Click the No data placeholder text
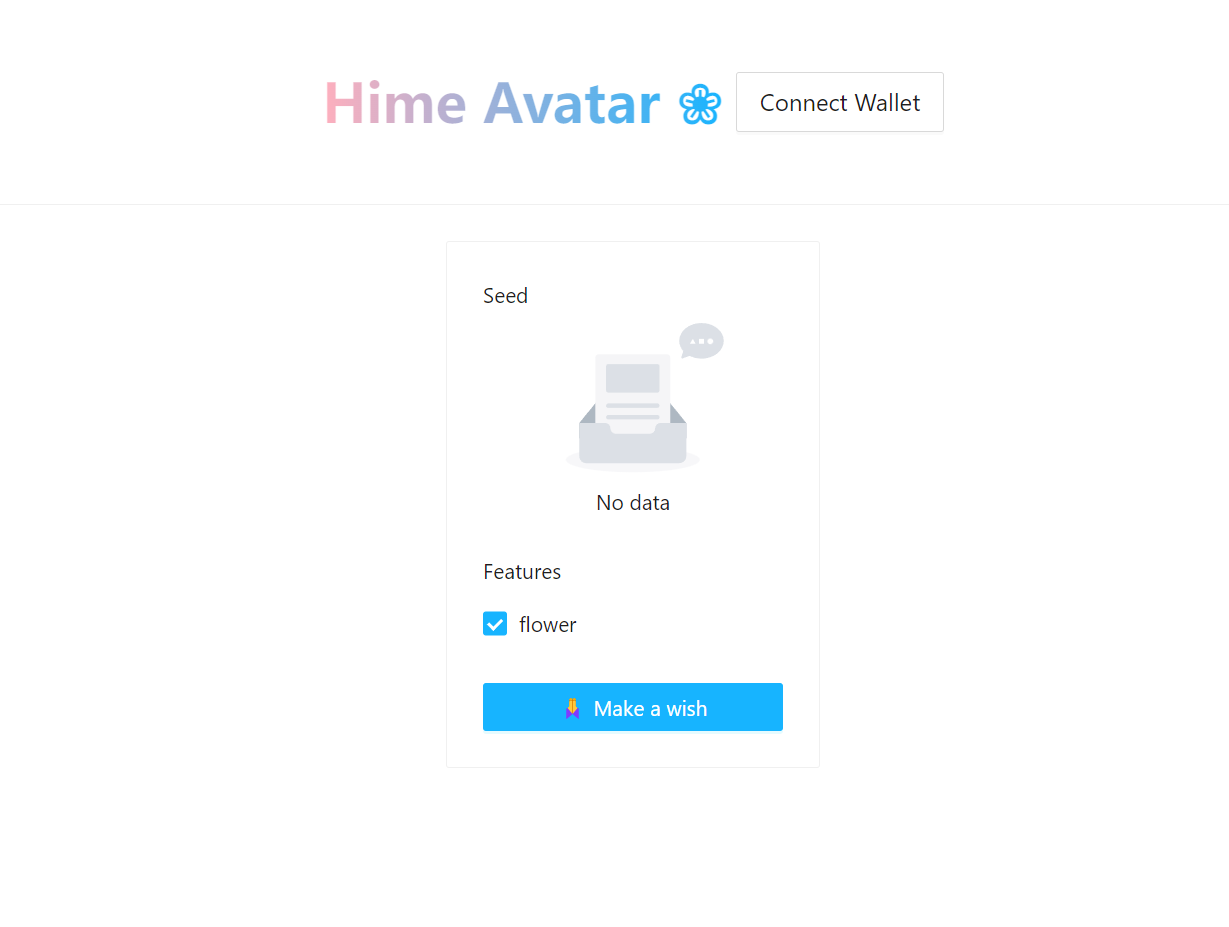Viewport: 1229px width, 927px height. coord(633,503)
